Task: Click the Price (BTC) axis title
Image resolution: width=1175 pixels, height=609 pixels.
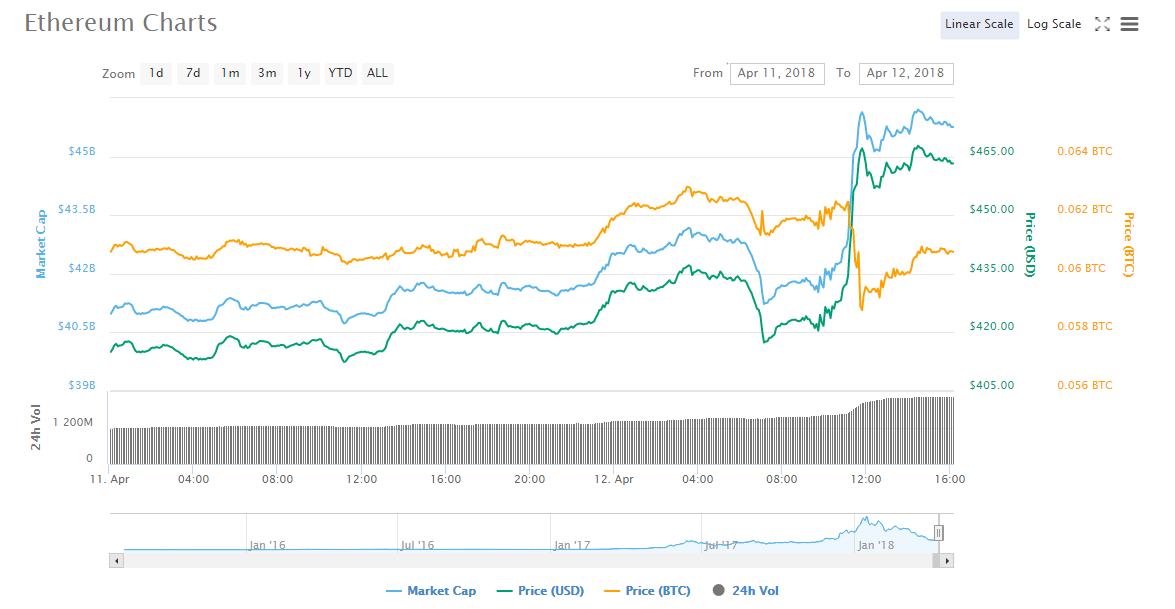Action: click(x=1129, y=244)
